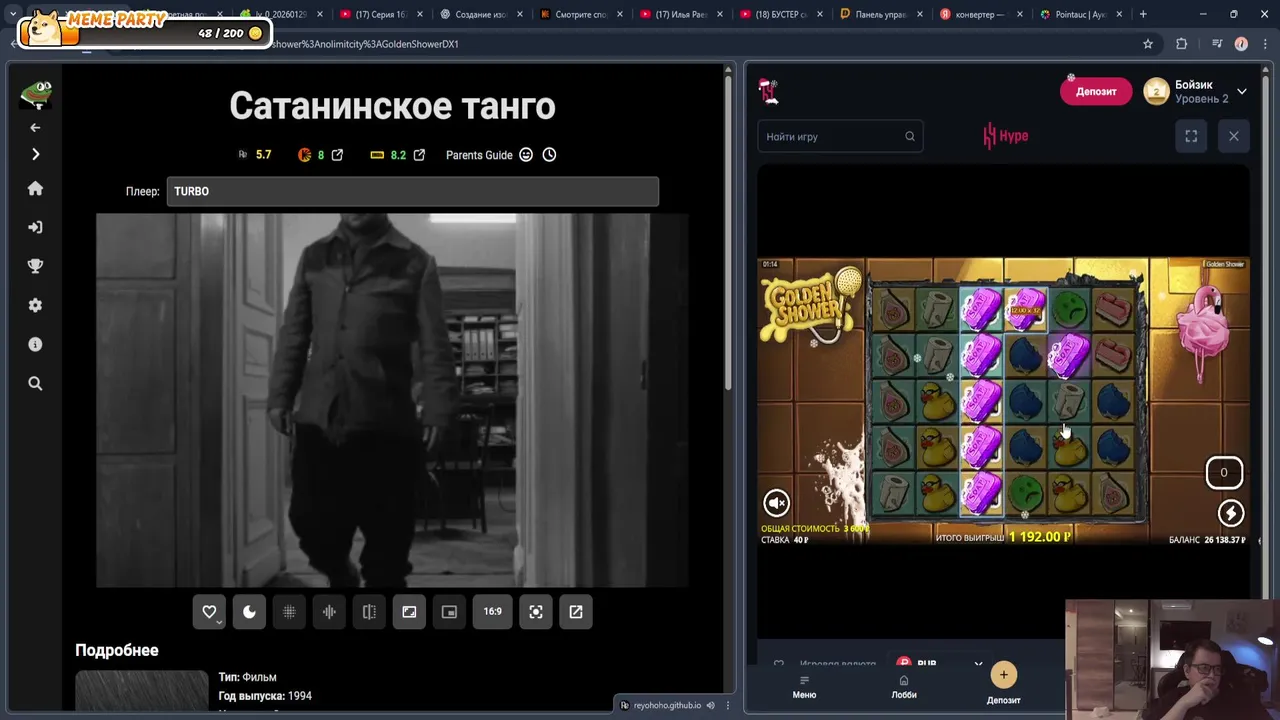The height and width of the screenshot is (720, 1280).
Task: Toggle fullscreen for the casino game
Action: [1191, 136]
